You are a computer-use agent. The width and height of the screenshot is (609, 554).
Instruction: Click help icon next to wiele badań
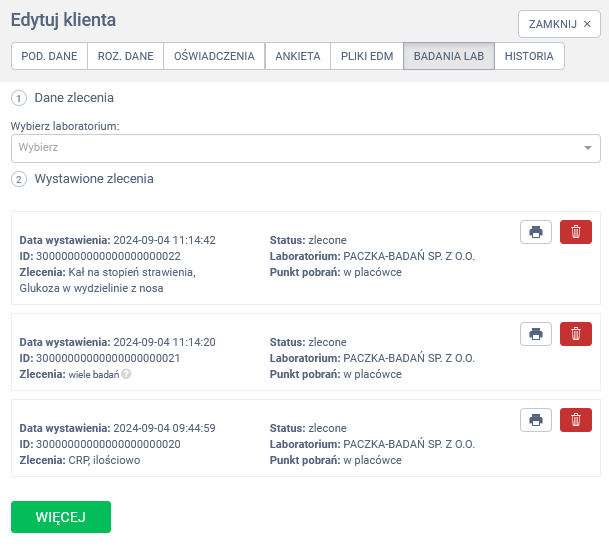[127, 375]
